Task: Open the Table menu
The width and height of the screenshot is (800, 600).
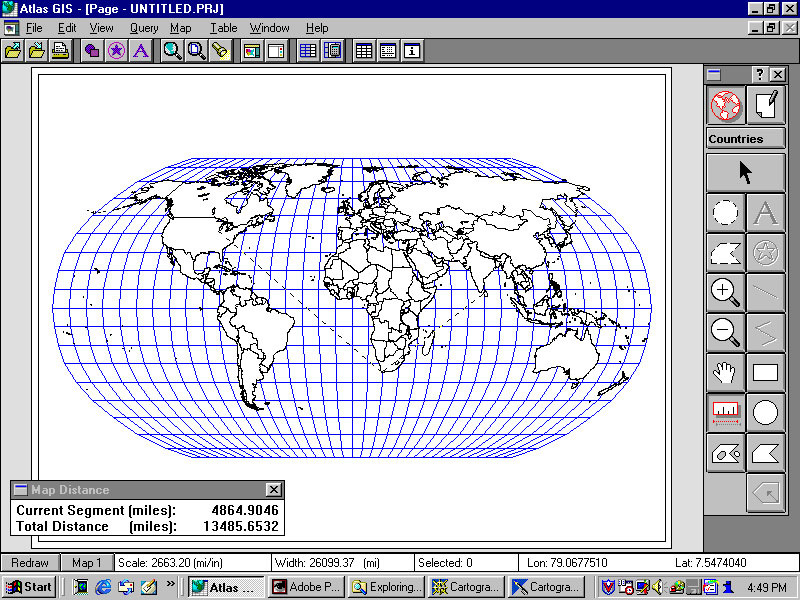Action: [223, 28]
